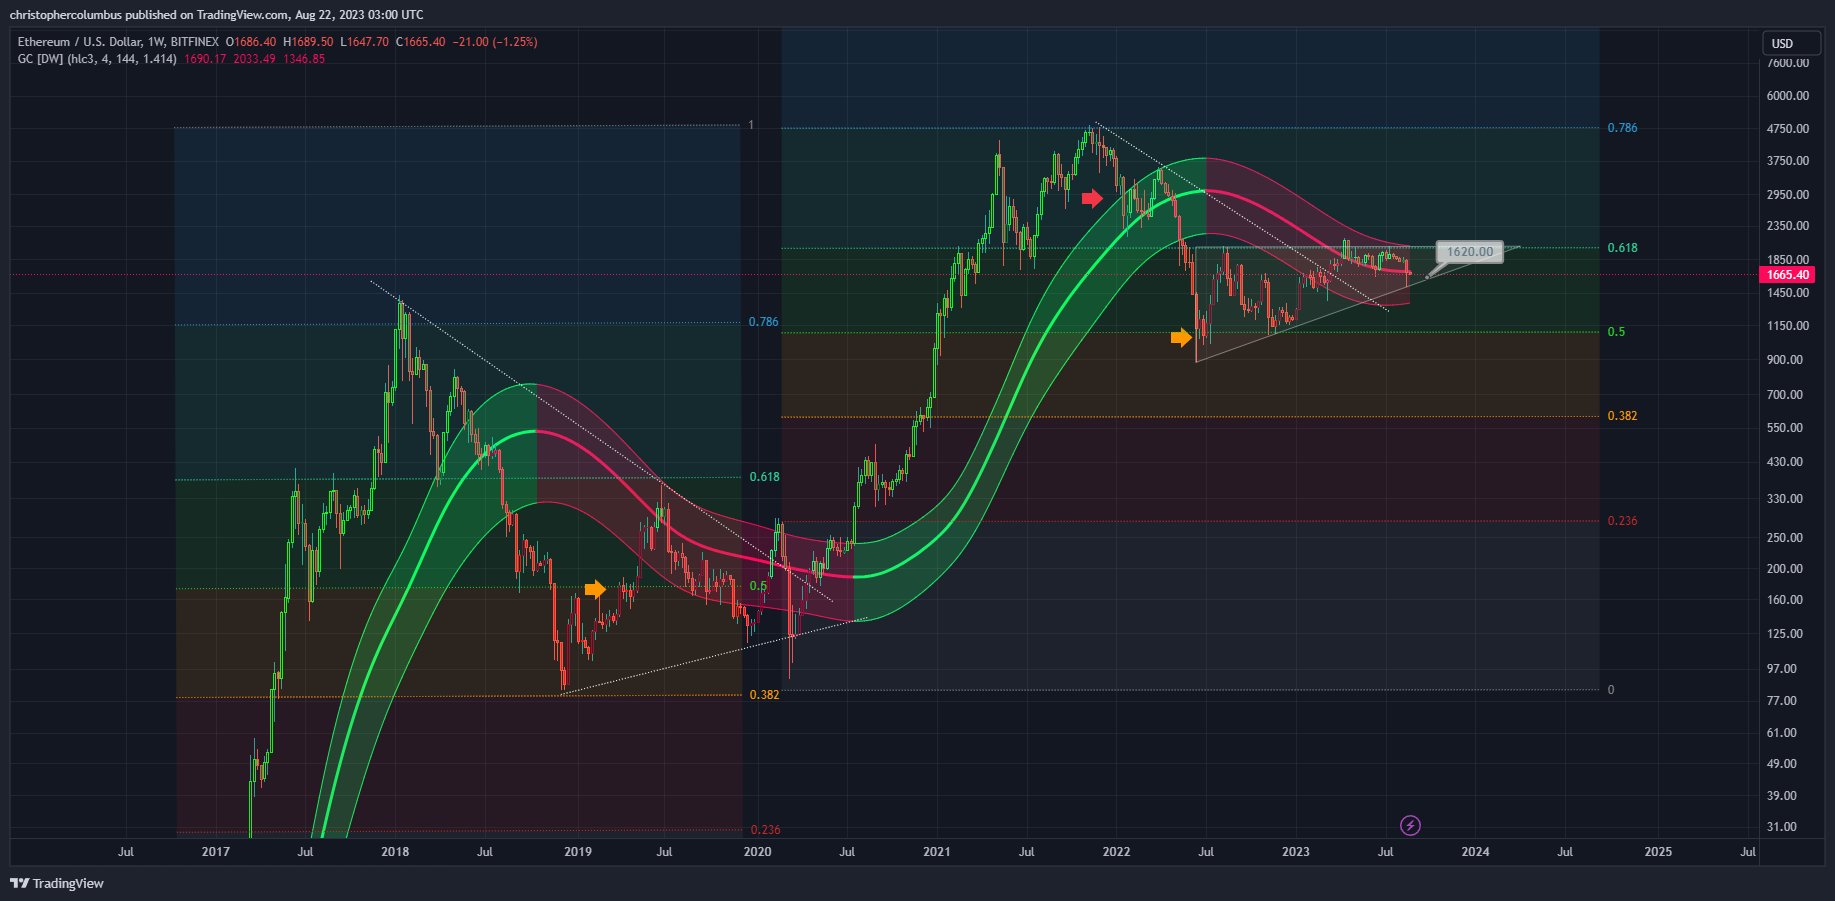
Task: Click the 2020 label on the time axis
Action: coord(757,851)
